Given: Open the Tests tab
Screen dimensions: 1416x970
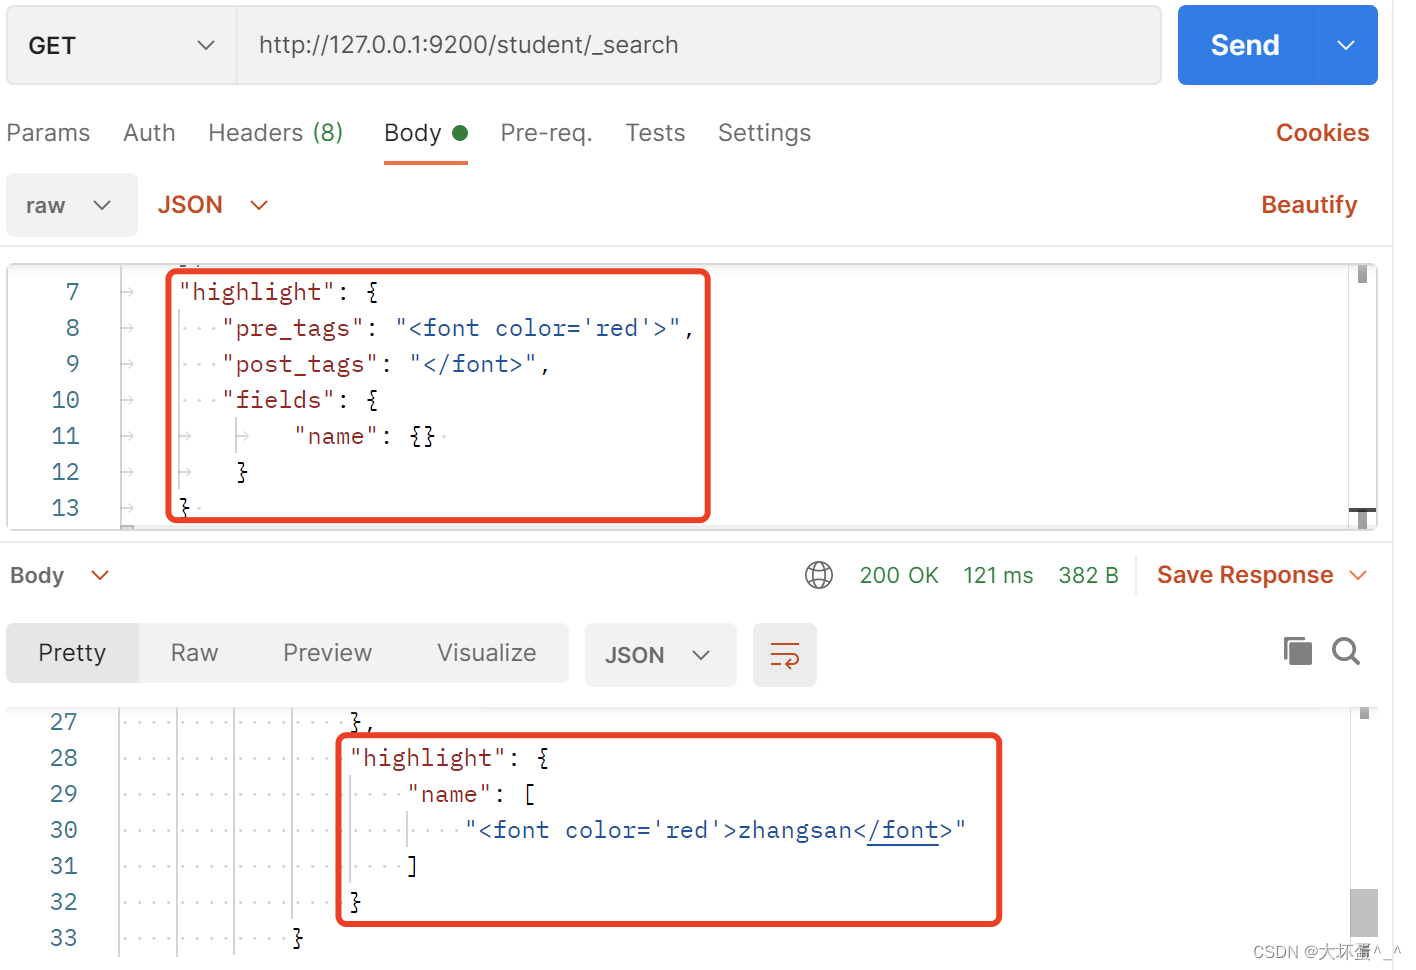Looking at the screenshot, I should click(x=656, y=133).
